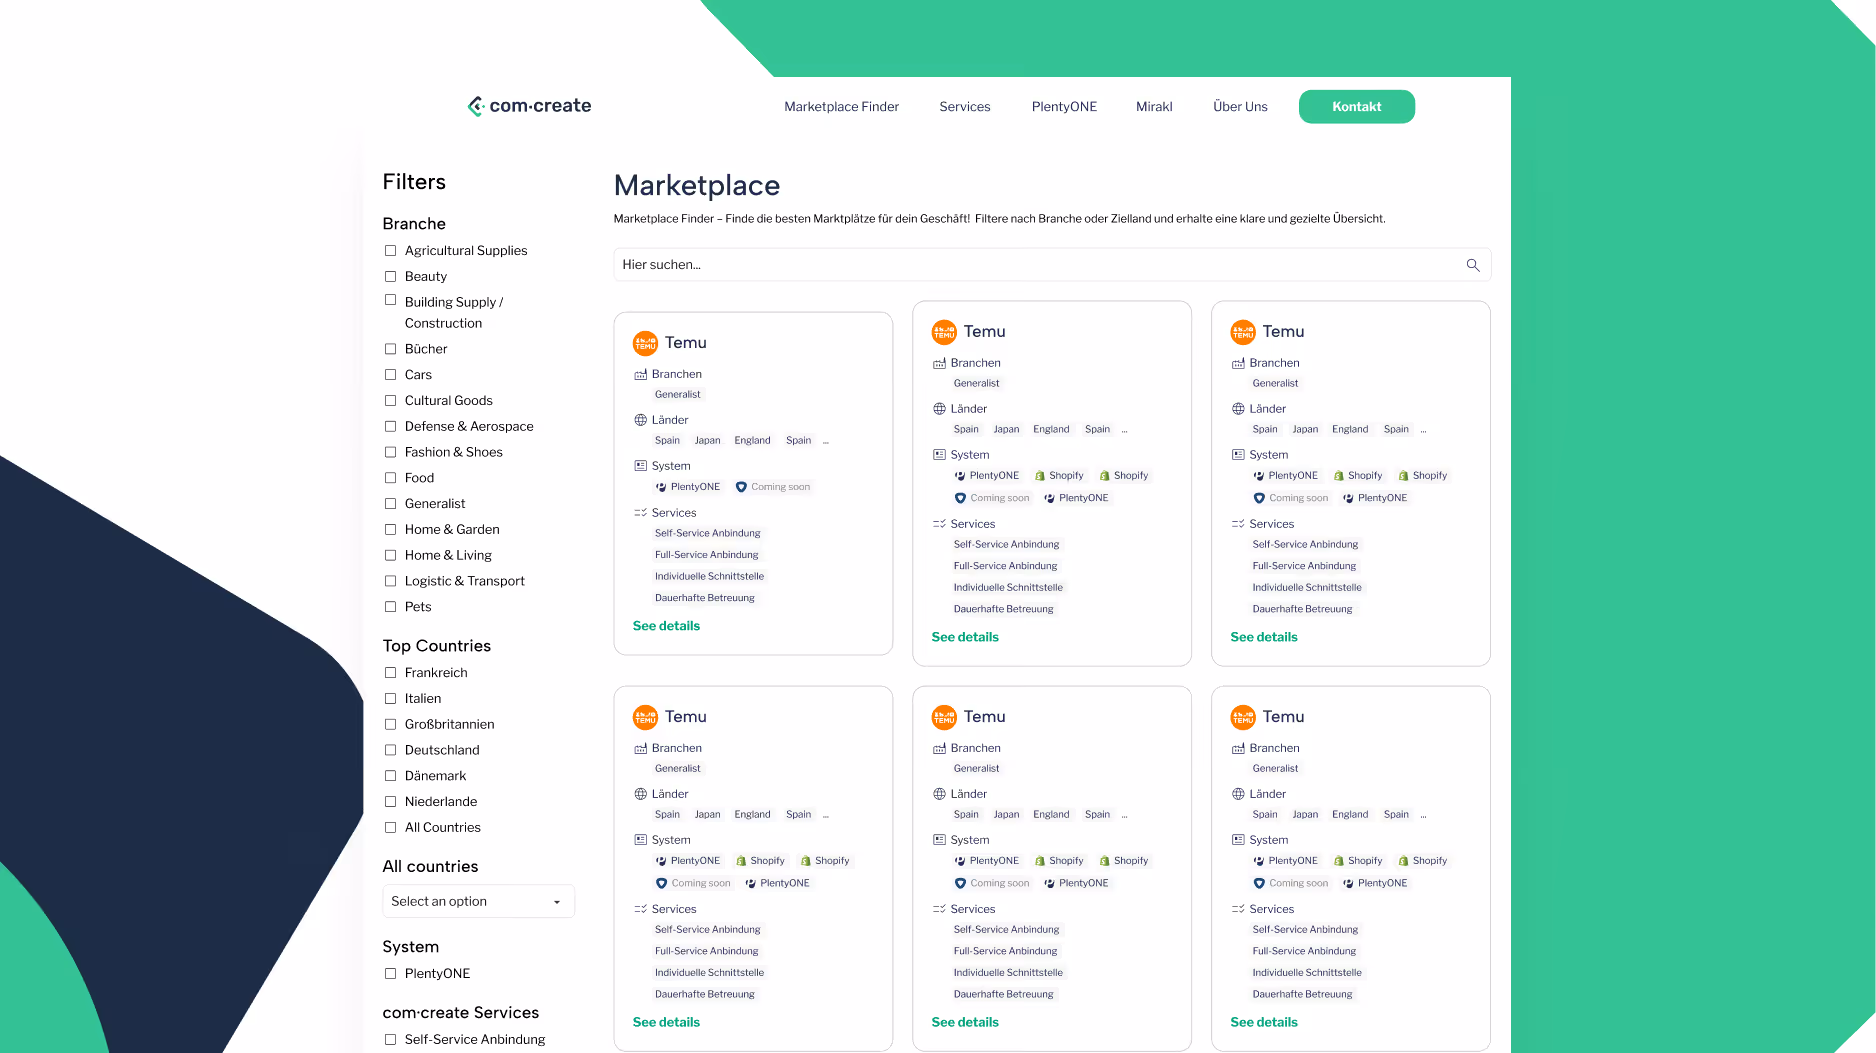Open See details in bottom-left card
The height and width of the screenshot is (1053, 1876).
point(666,1022)
